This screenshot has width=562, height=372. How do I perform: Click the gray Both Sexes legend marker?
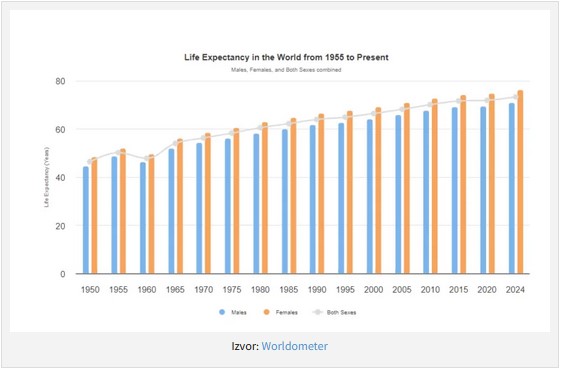(x=318, y=312)
